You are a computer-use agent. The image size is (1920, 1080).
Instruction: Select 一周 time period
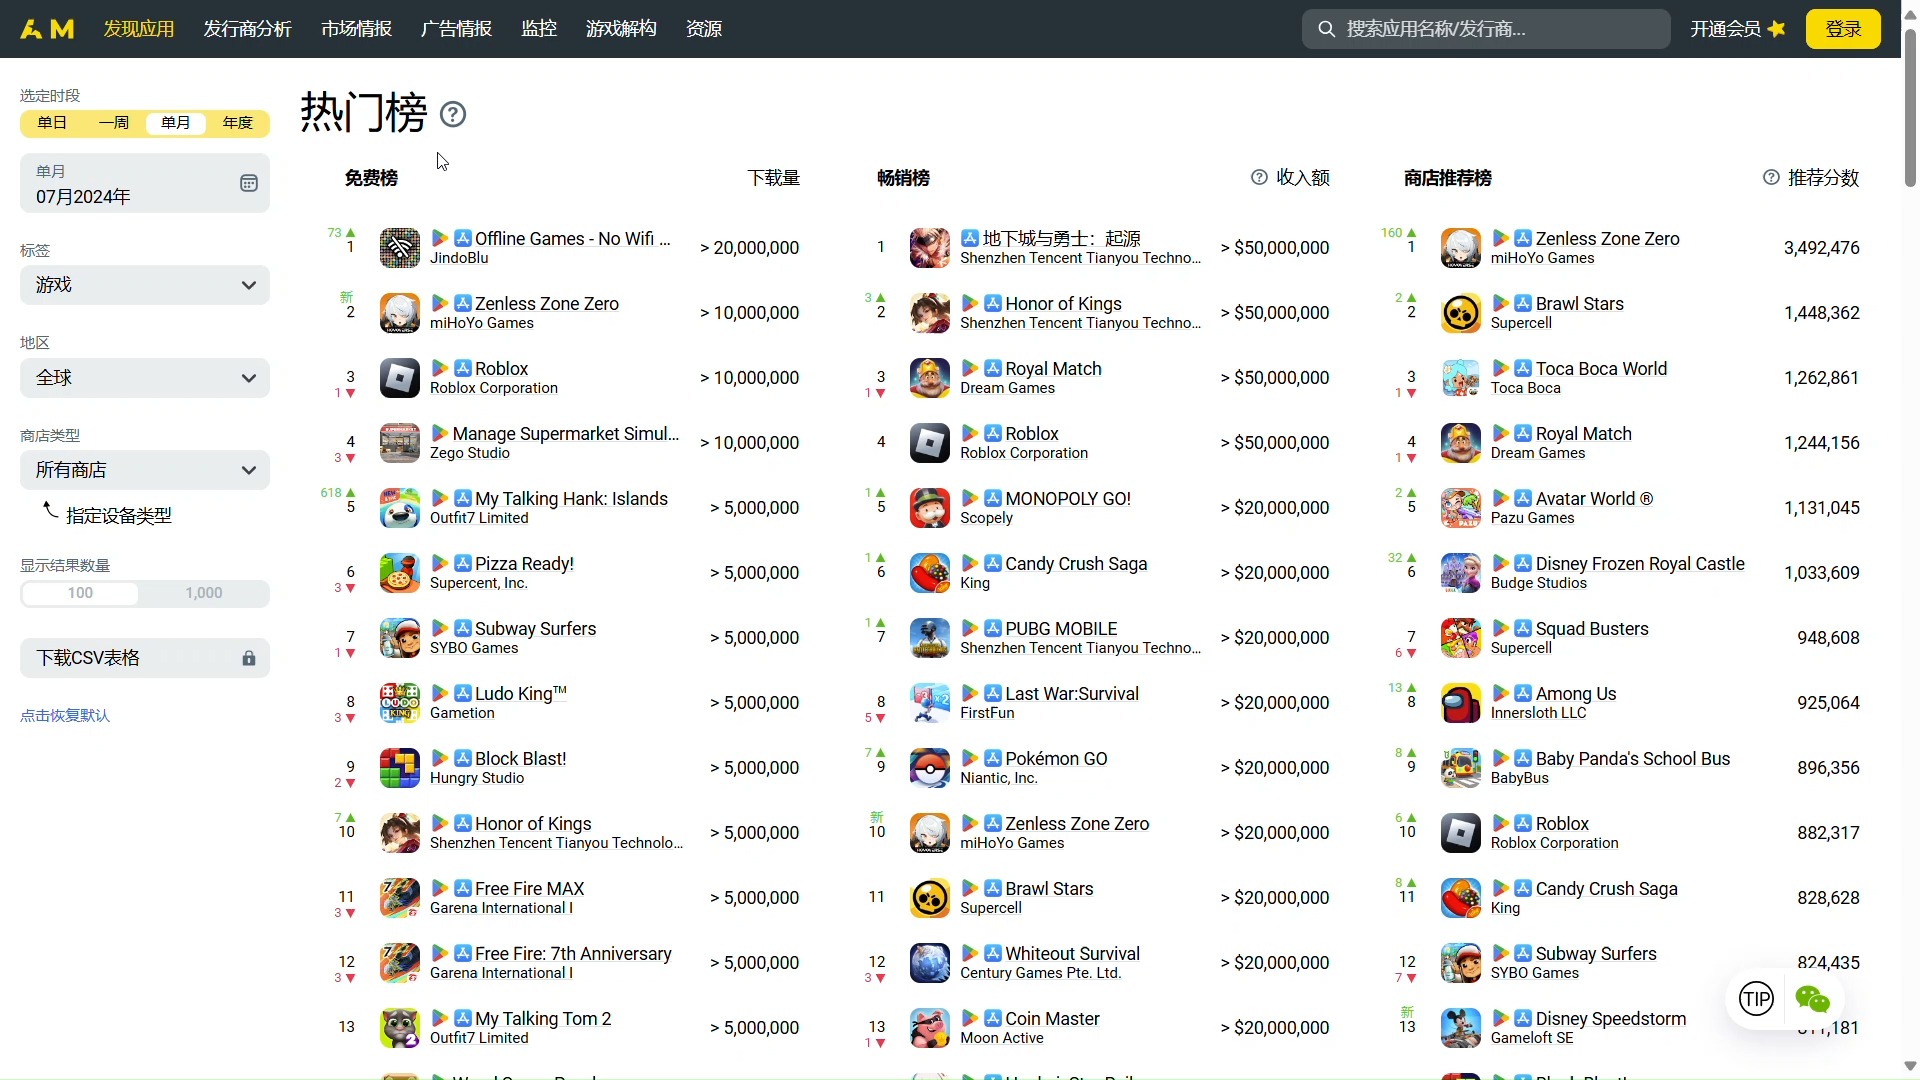tap(114, 123)
